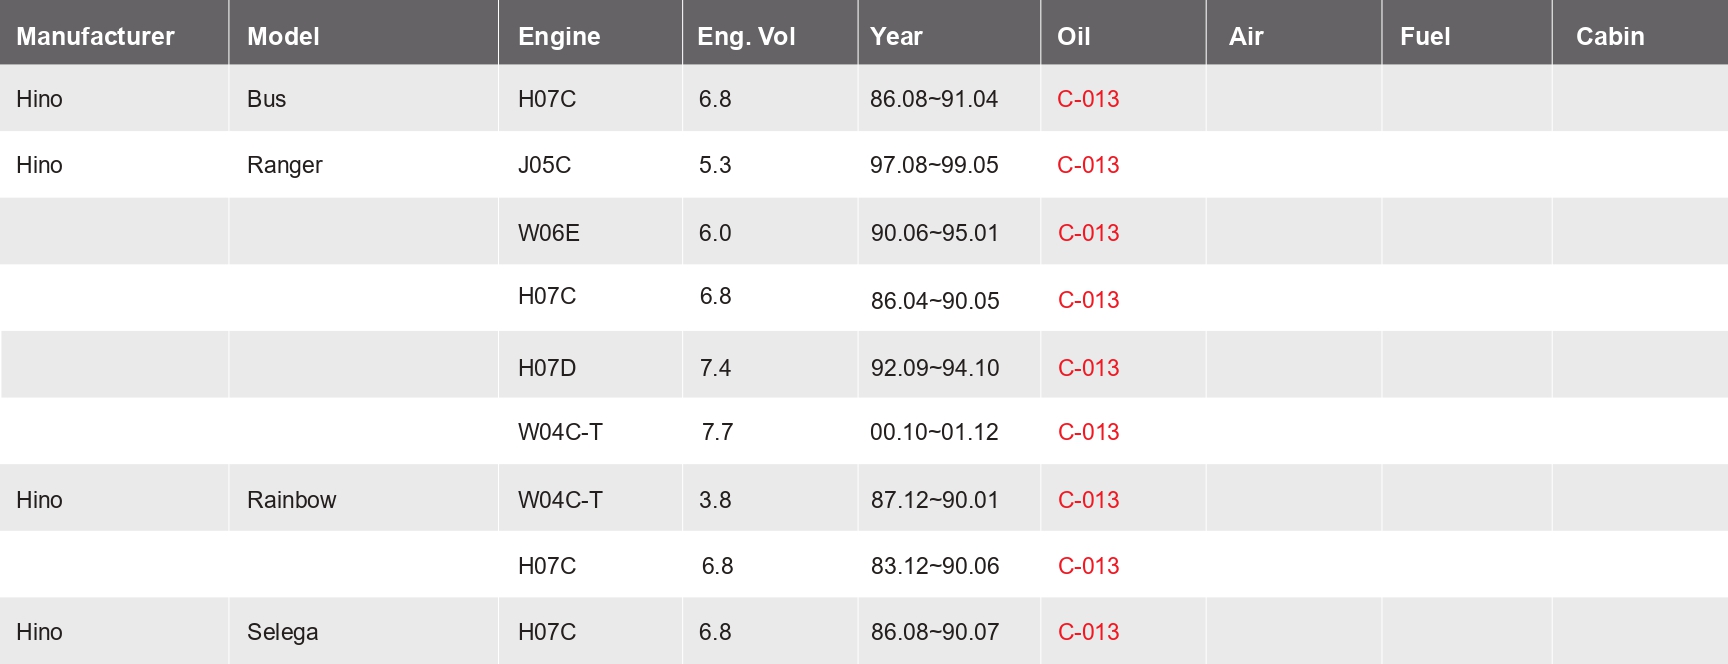The height and width of the screenshot is (664, 1728).
Task: Select the Selega model cell
Action: pyautogui.click(x=282, y=632)
